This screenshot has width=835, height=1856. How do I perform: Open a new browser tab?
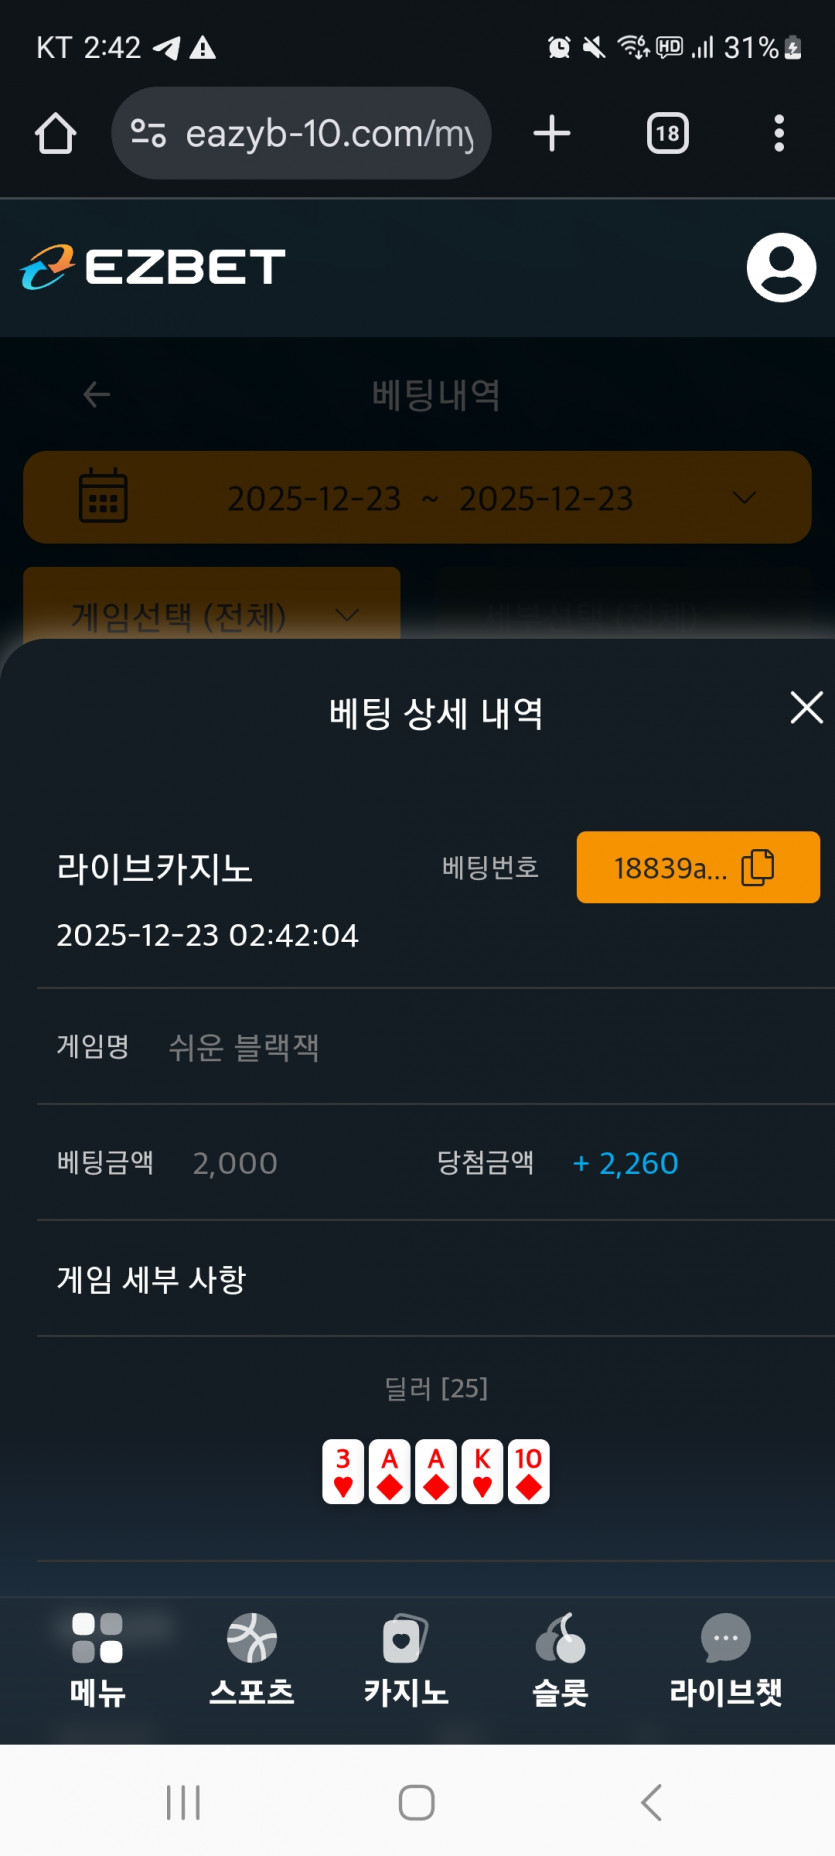(552, 134)
